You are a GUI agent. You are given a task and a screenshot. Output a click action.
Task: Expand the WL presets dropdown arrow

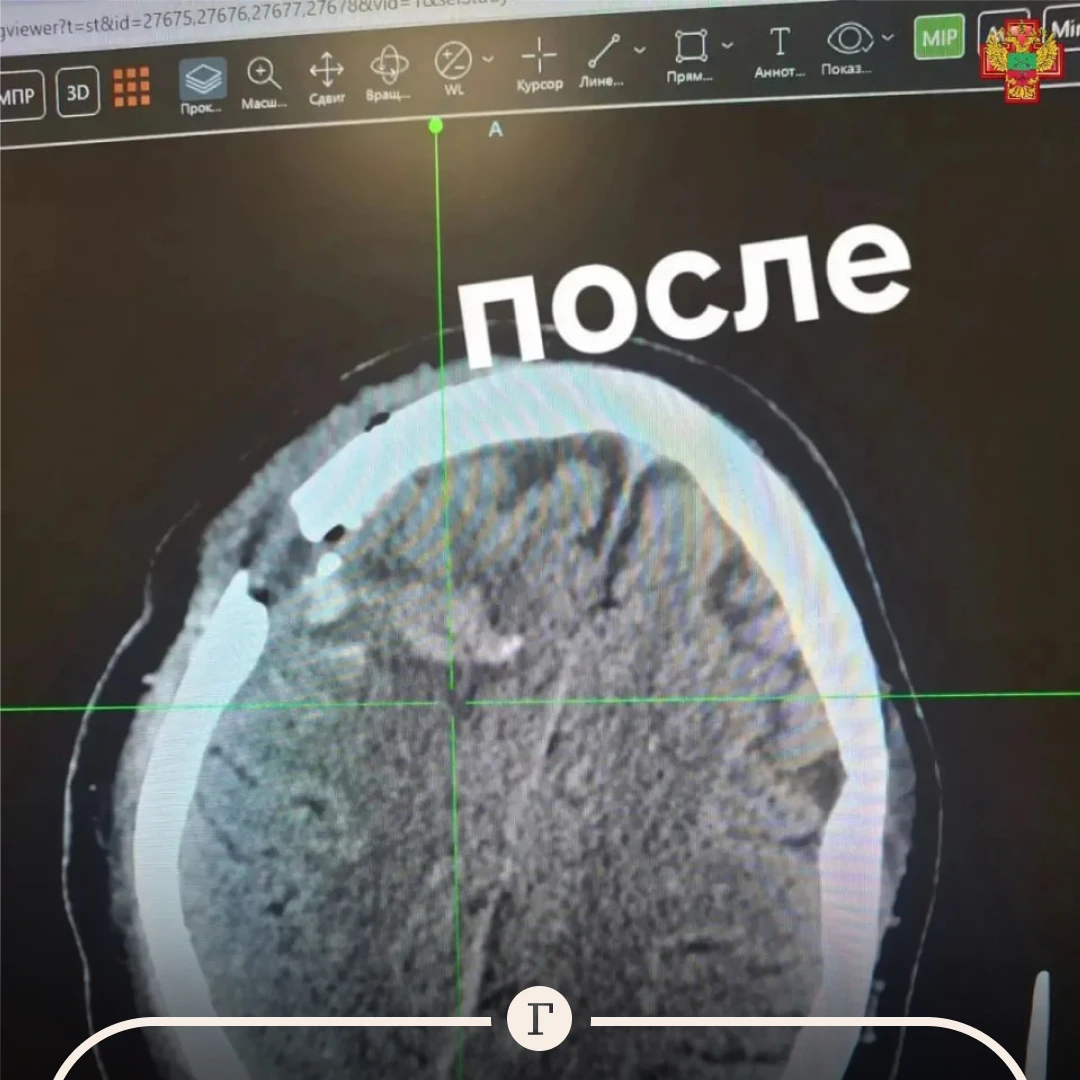point(488,59)
